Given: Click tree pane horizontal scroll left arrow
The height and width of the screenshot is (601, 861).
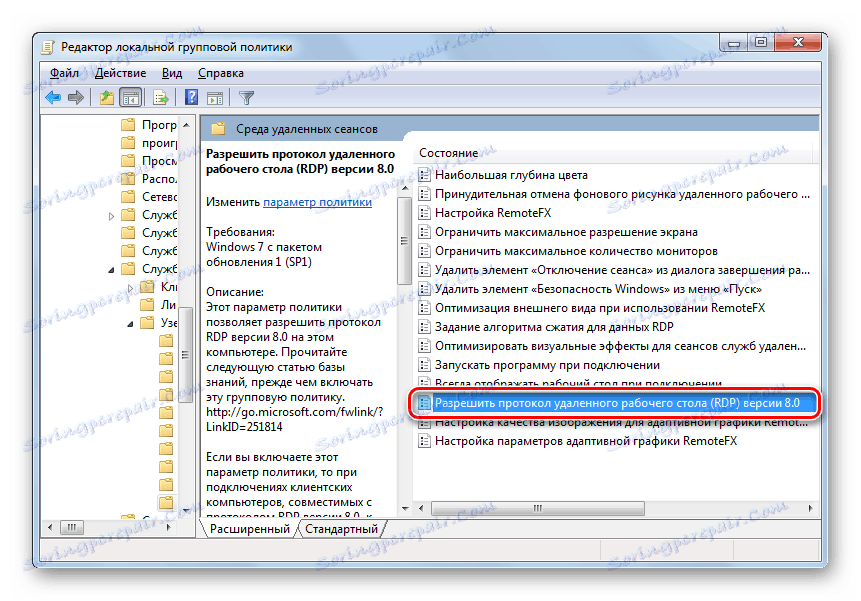Looking at the screenshot, I should [x=51, y=528].
